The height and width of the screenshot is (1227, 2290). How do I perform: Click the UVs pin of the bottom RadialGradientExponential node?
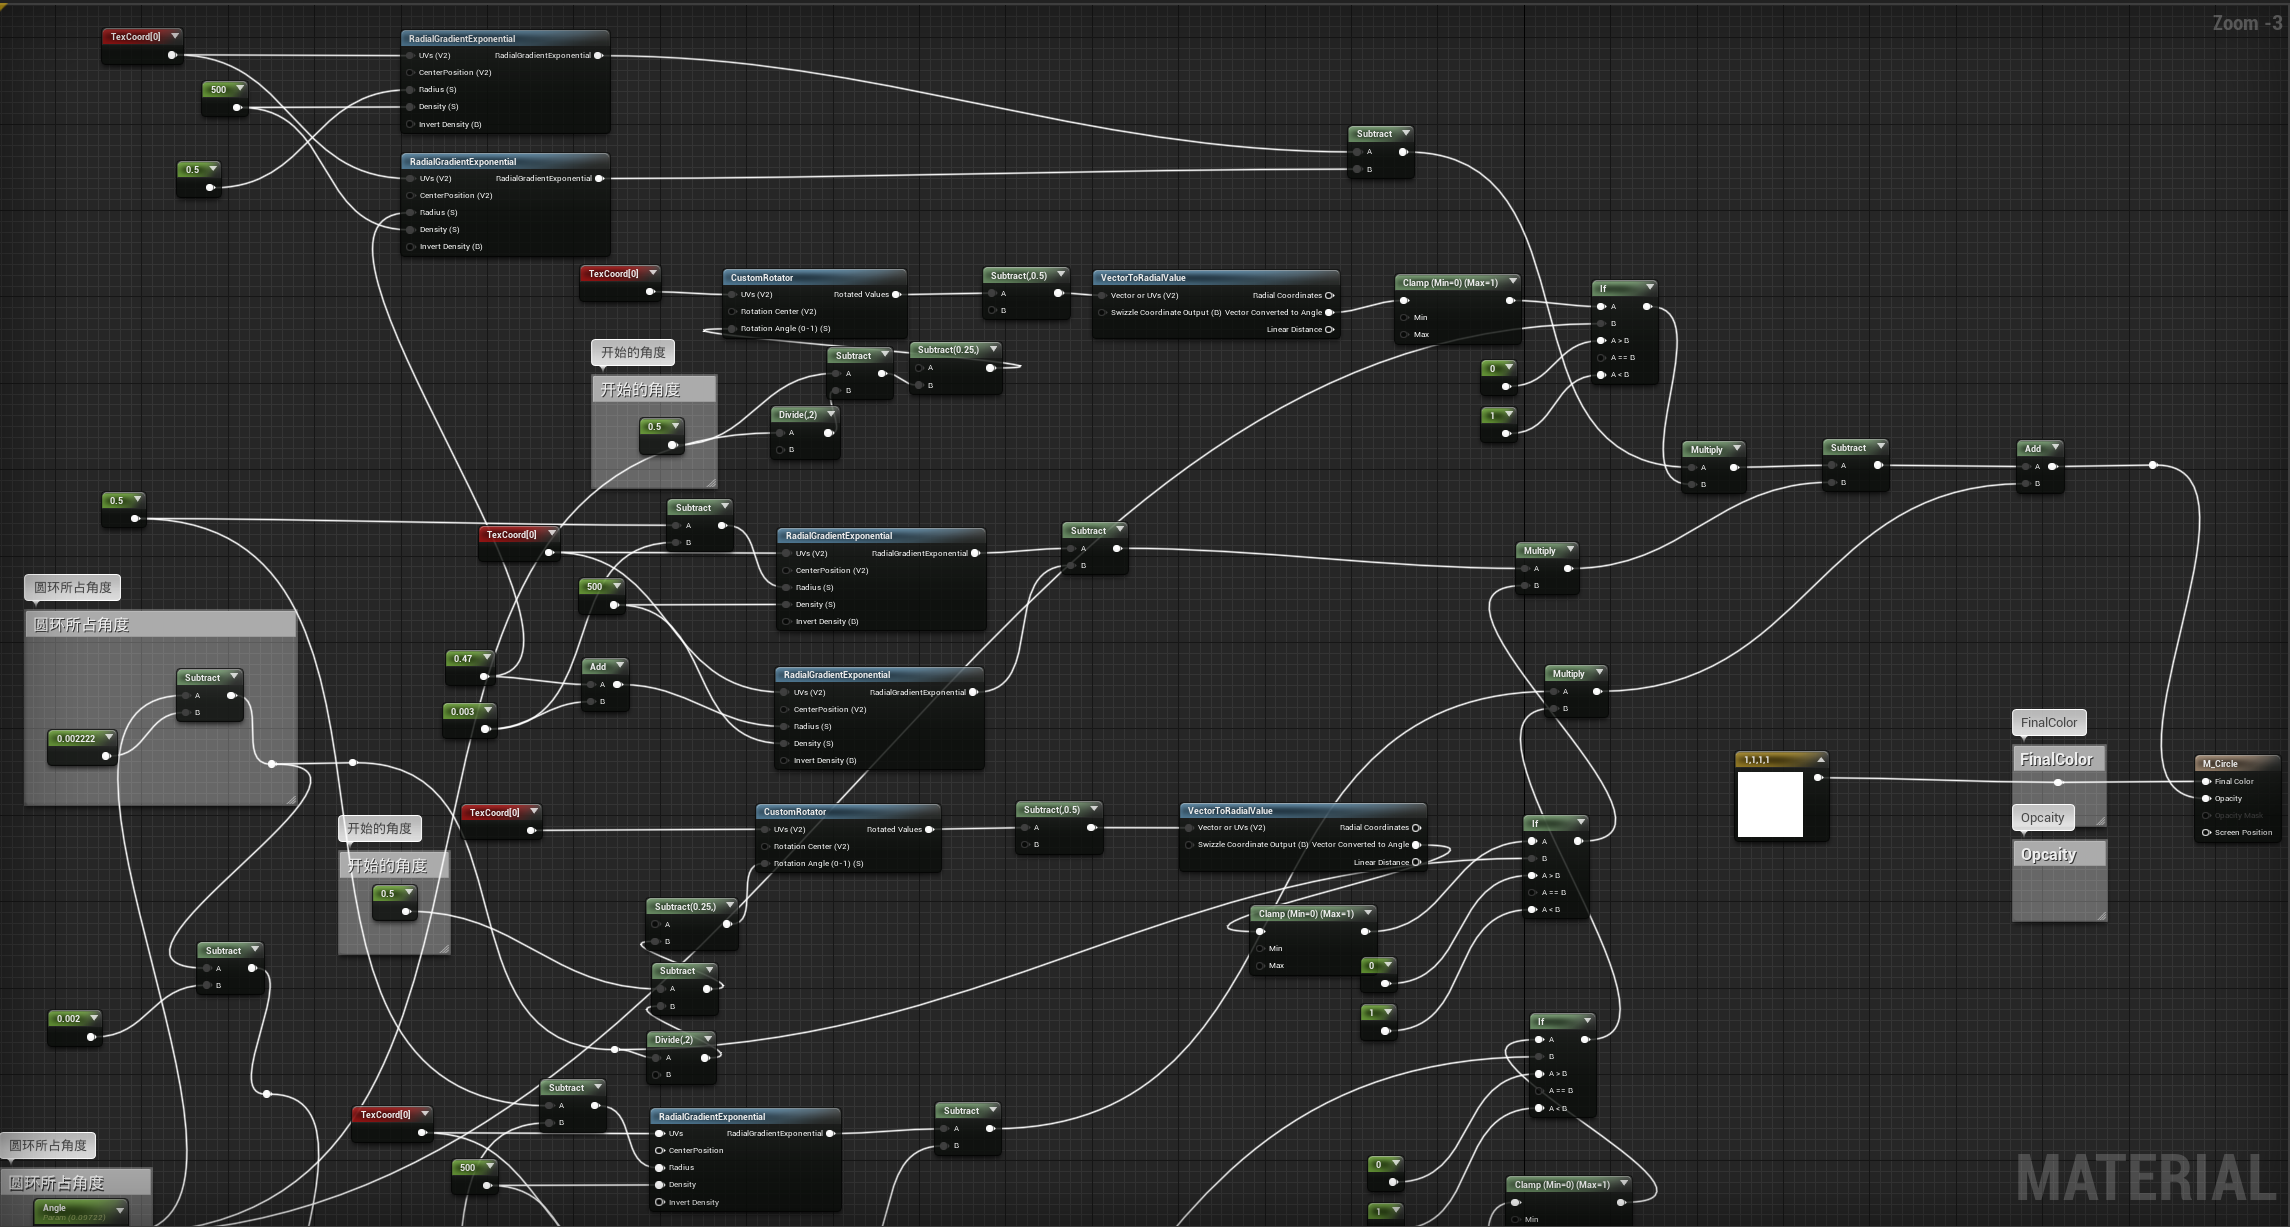coord(660,1133)
